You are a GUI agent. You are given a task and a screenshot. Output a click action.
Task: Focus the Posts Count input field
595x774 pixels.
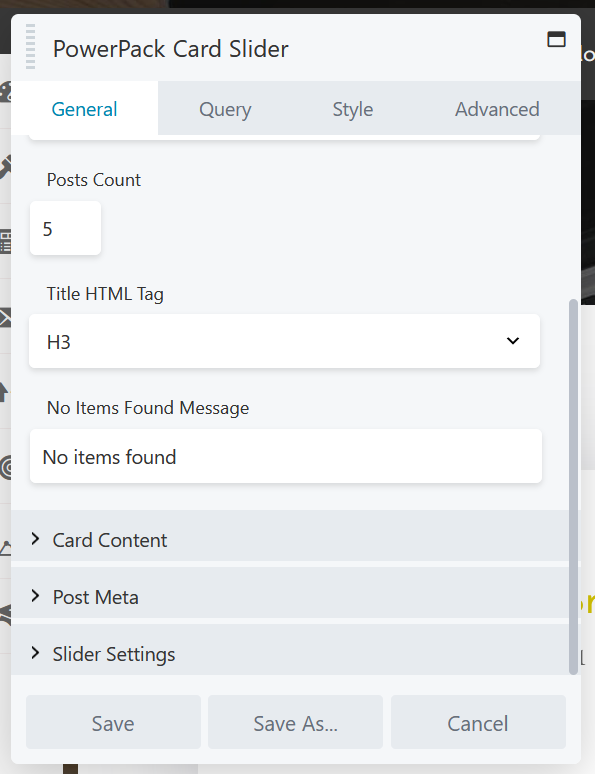pyautogui.click(x=66, y=228)
